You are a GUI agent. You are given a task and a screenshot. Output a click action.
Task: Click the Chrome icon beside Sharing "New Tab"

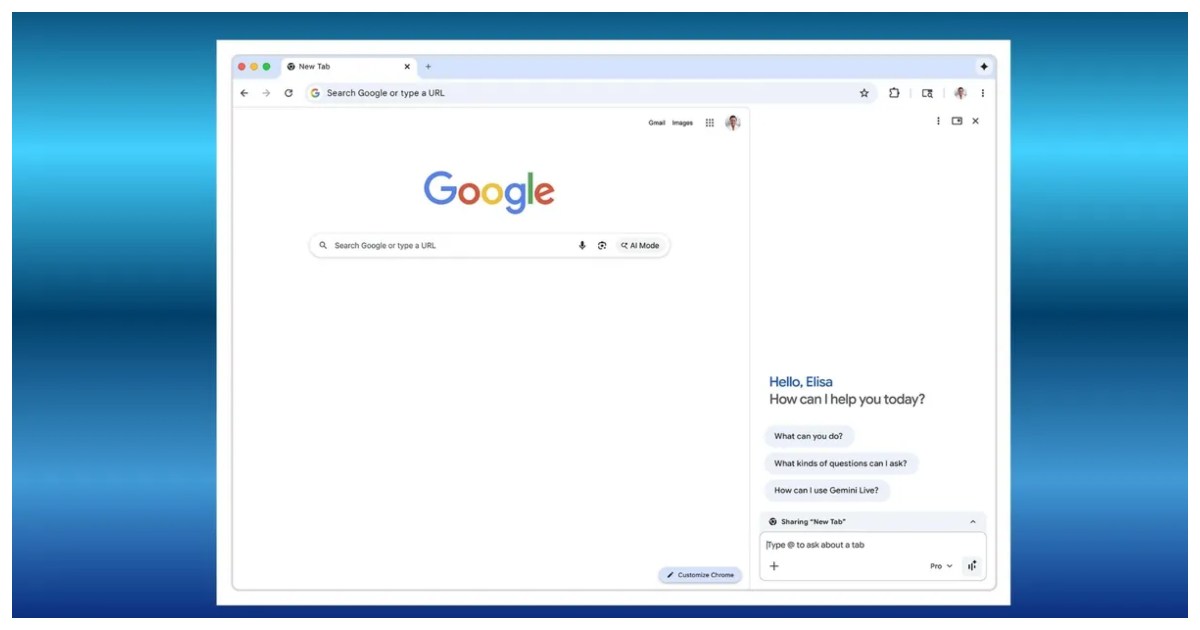coord(773,522)
